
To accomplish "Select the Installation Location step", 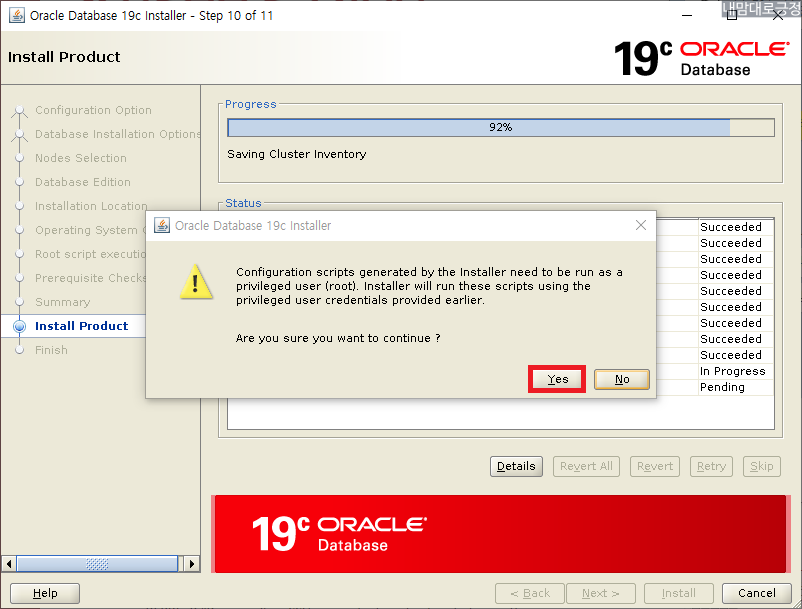I will coord(91,206).
